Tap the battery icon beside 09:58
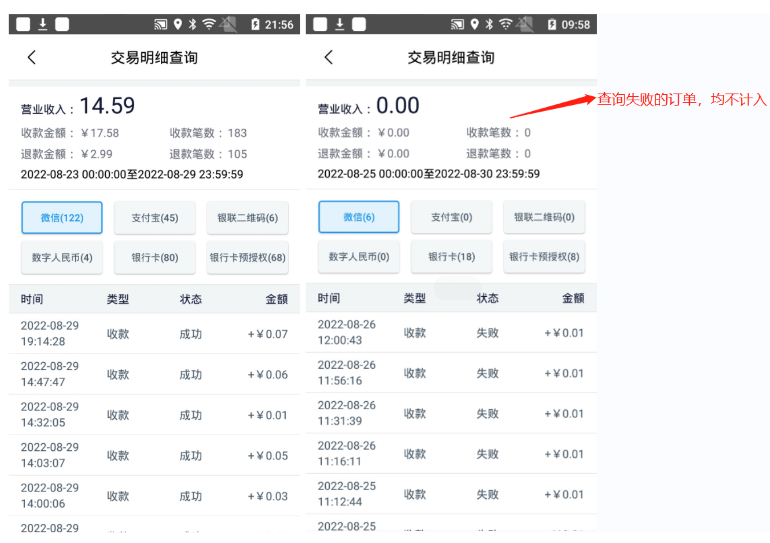 (552, 24)
